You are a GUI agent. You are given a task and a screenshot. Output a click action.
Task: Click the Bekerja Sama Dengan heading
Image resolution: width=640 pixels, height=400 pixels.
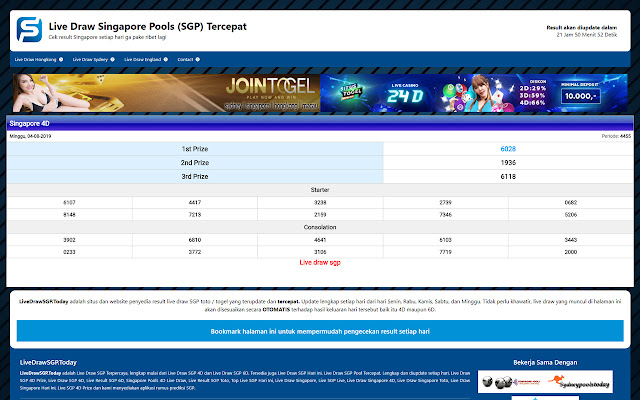click(545, 362)
